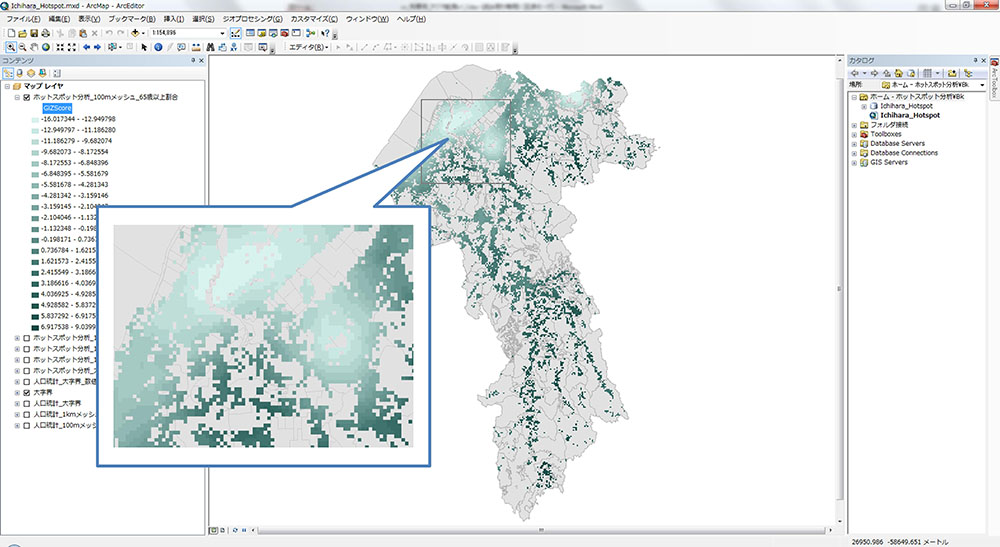Click the Full Extent globe icon
Screen dimensions: 1000x547
[45, 47]
